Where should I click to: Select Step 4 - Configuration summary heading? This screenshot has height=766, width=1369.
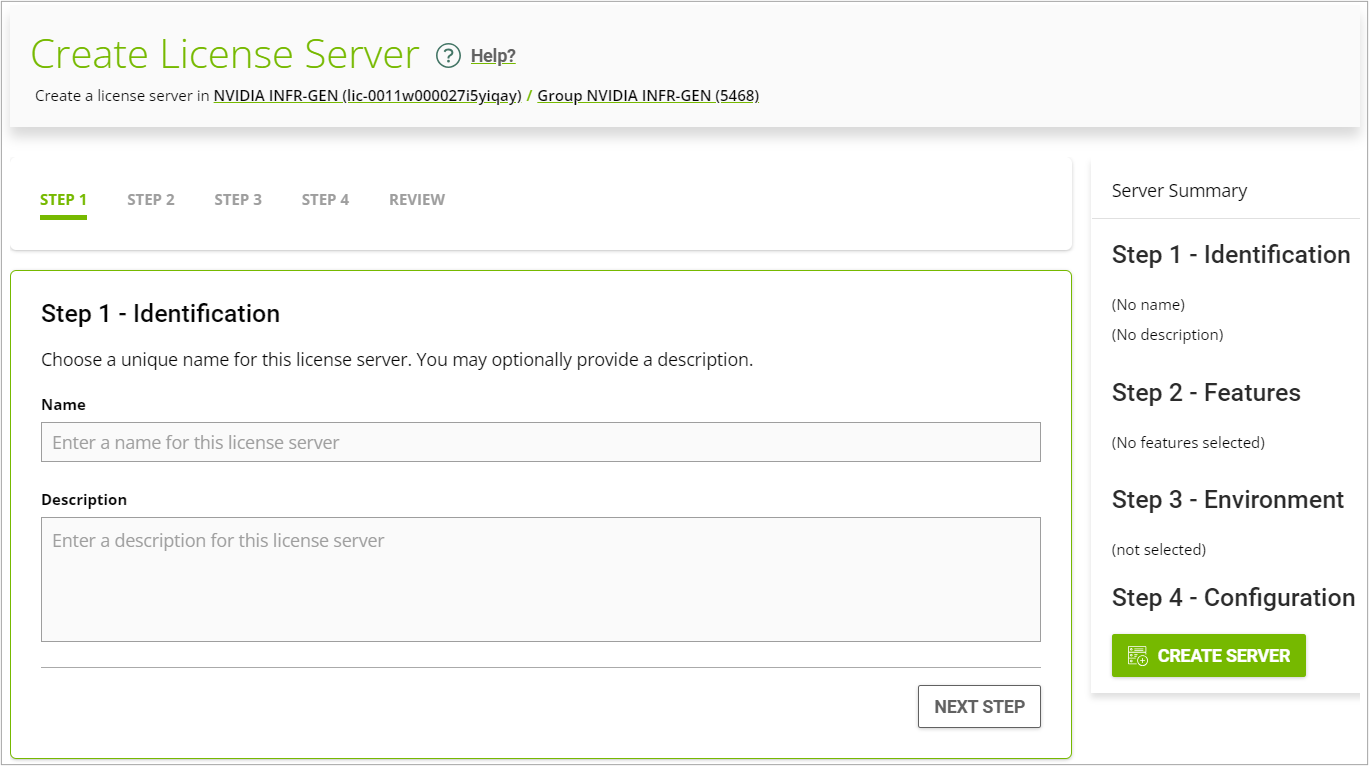pos(1233,598)
